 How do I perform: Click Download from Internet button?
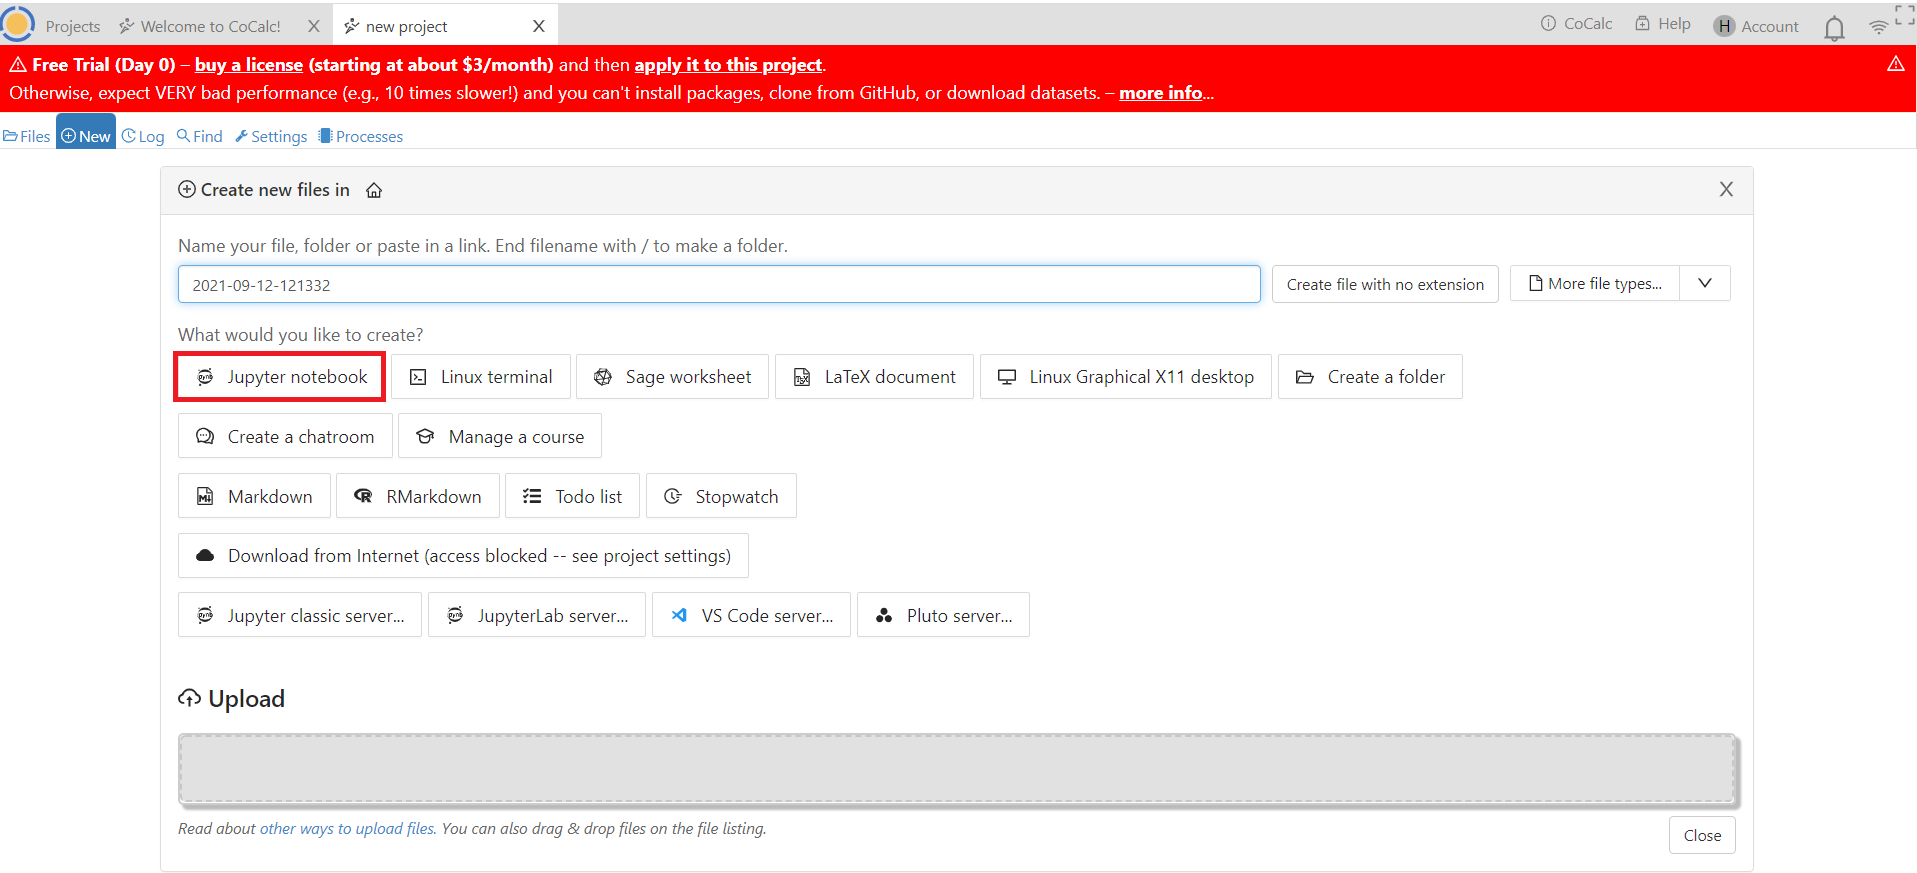coord(463,556)
